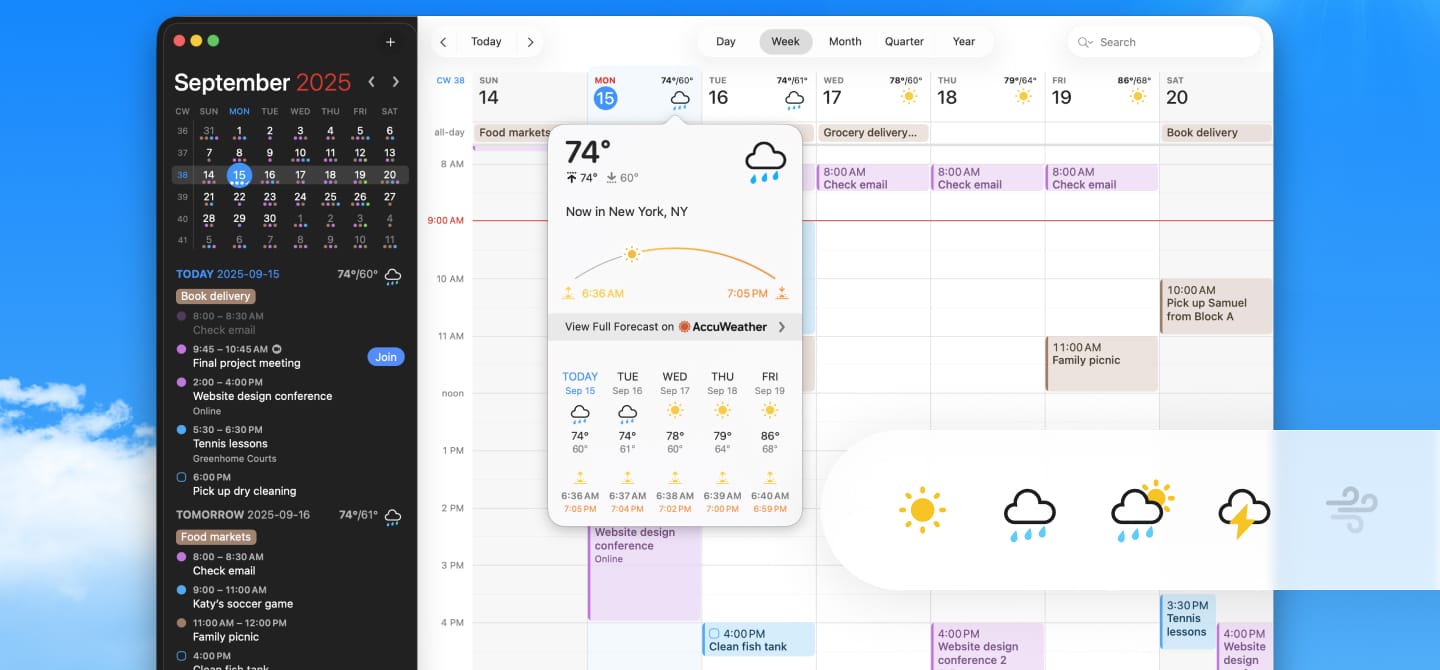1440x670 pixels.
Task: Go to previous month in sidebar
Action: pyautogui.click(x=372, y=82)
